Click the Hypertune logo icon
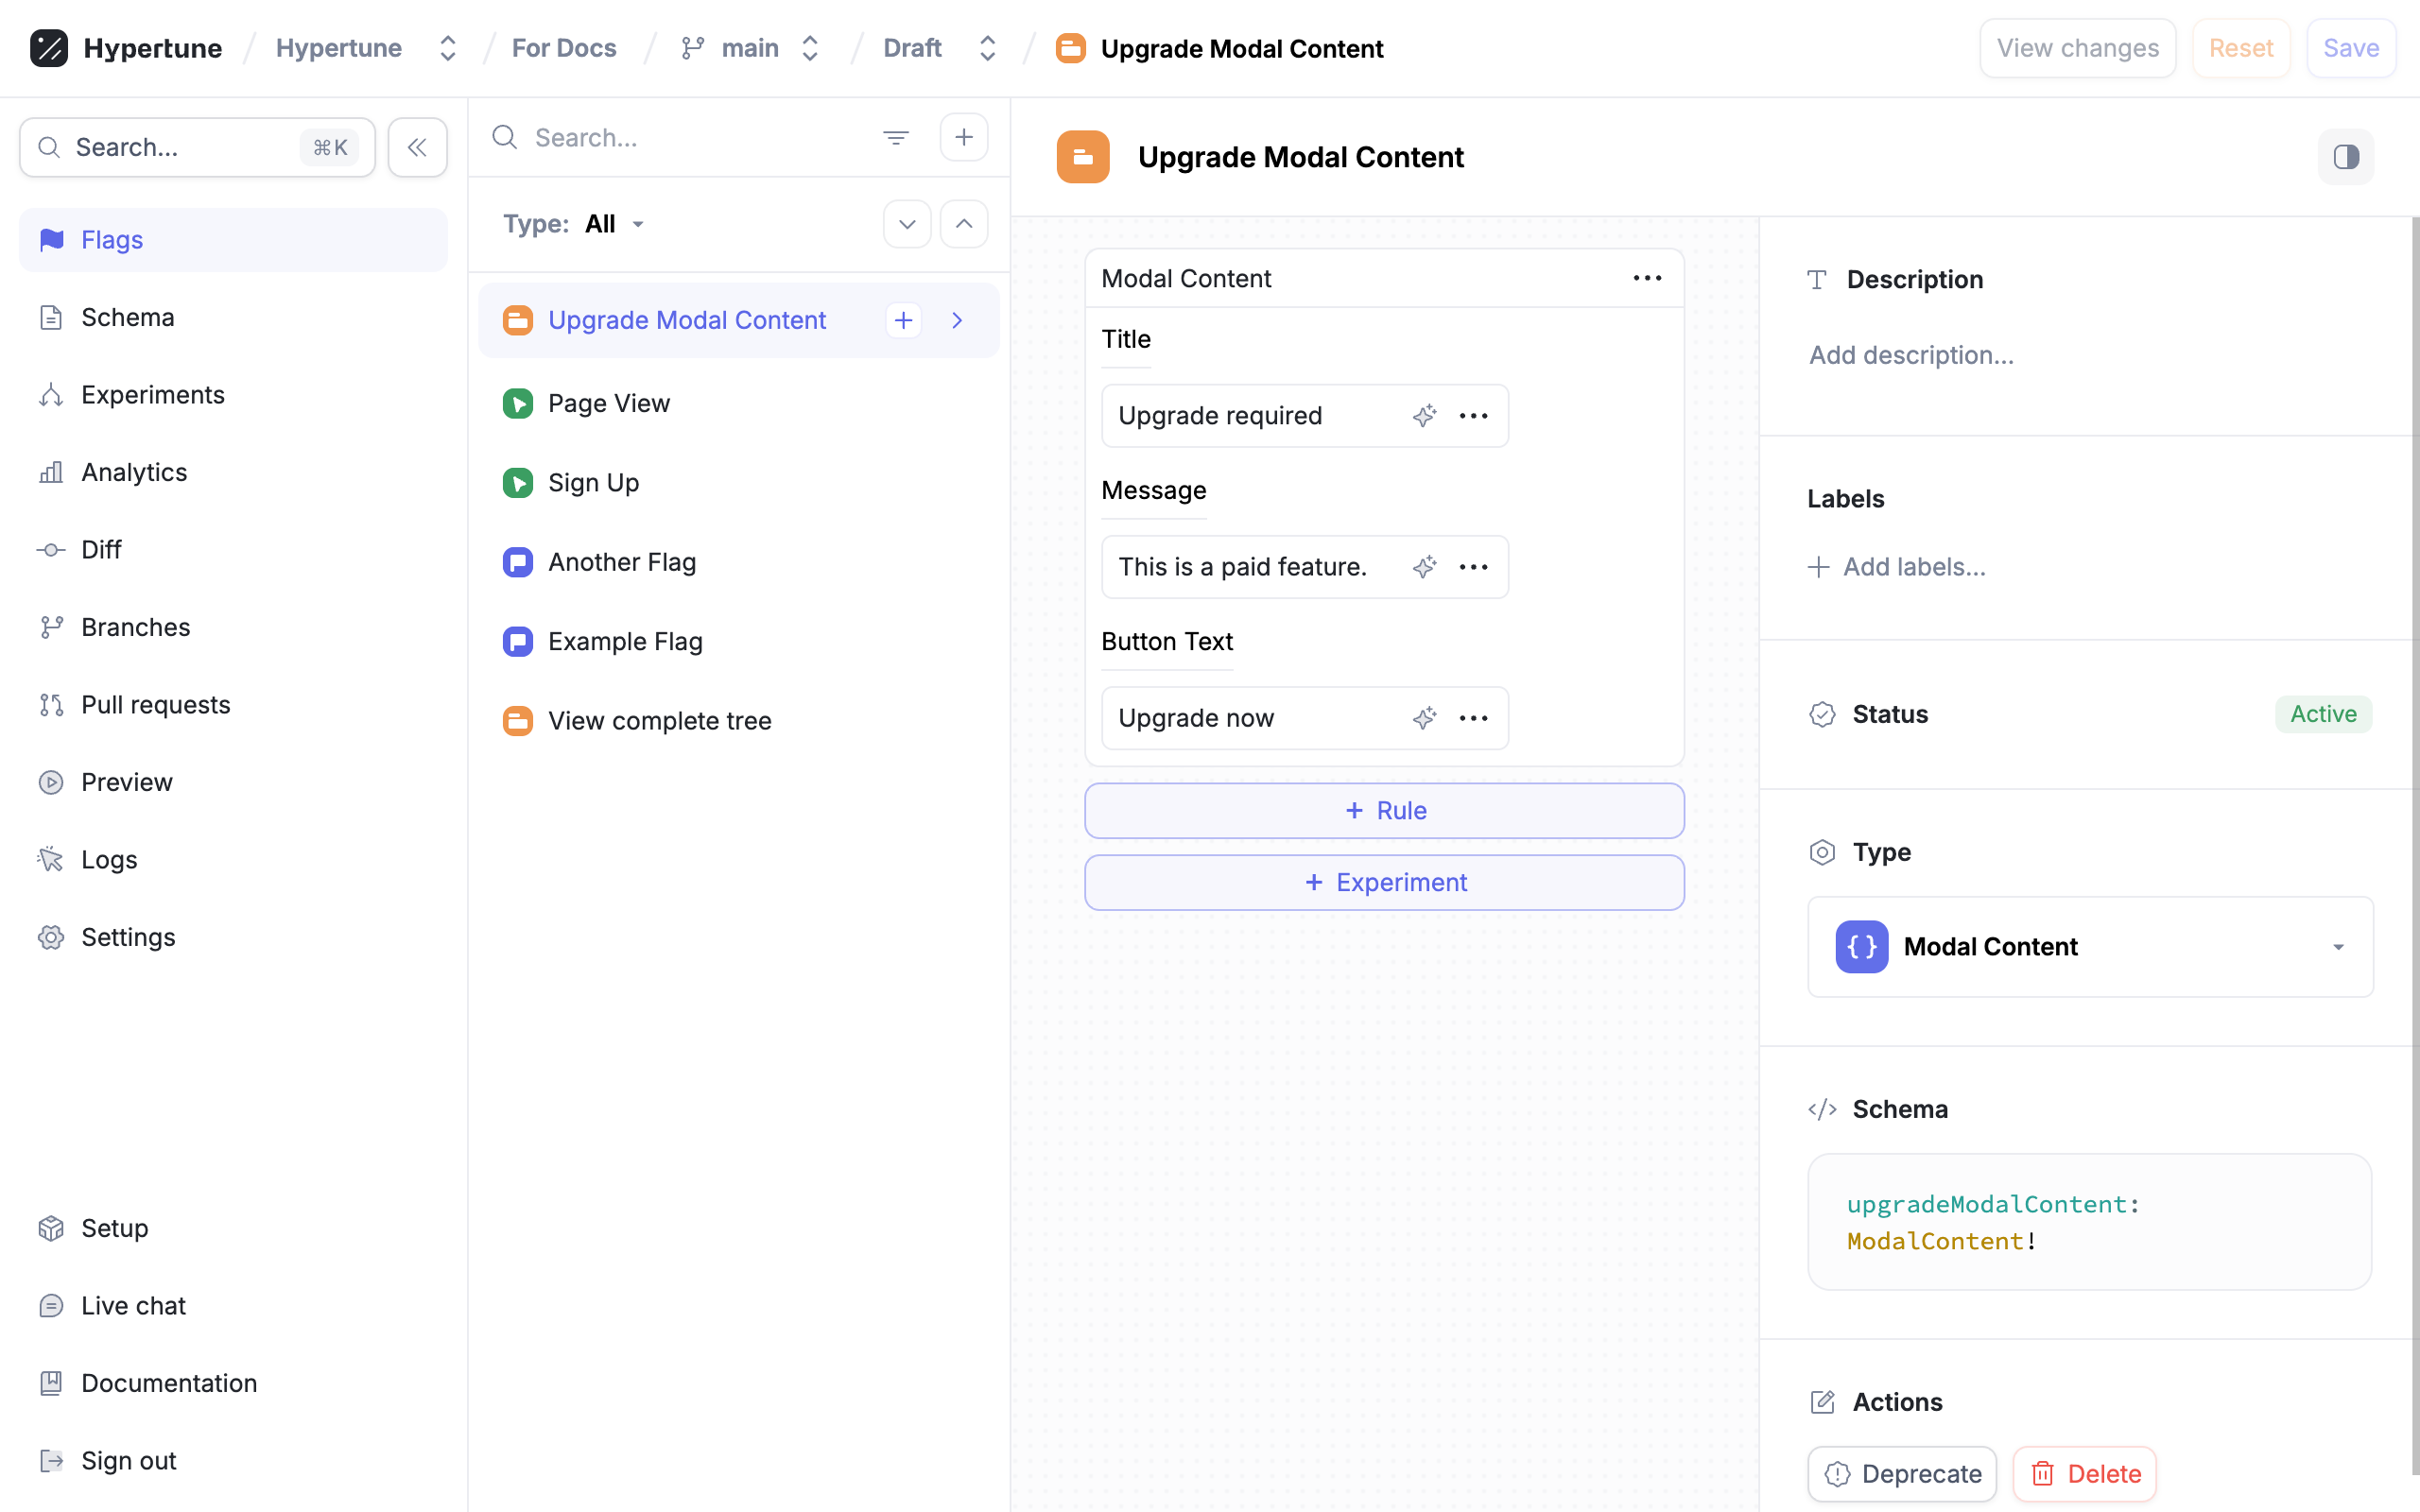The image size is (2420, 1512). tap(48, 48)
